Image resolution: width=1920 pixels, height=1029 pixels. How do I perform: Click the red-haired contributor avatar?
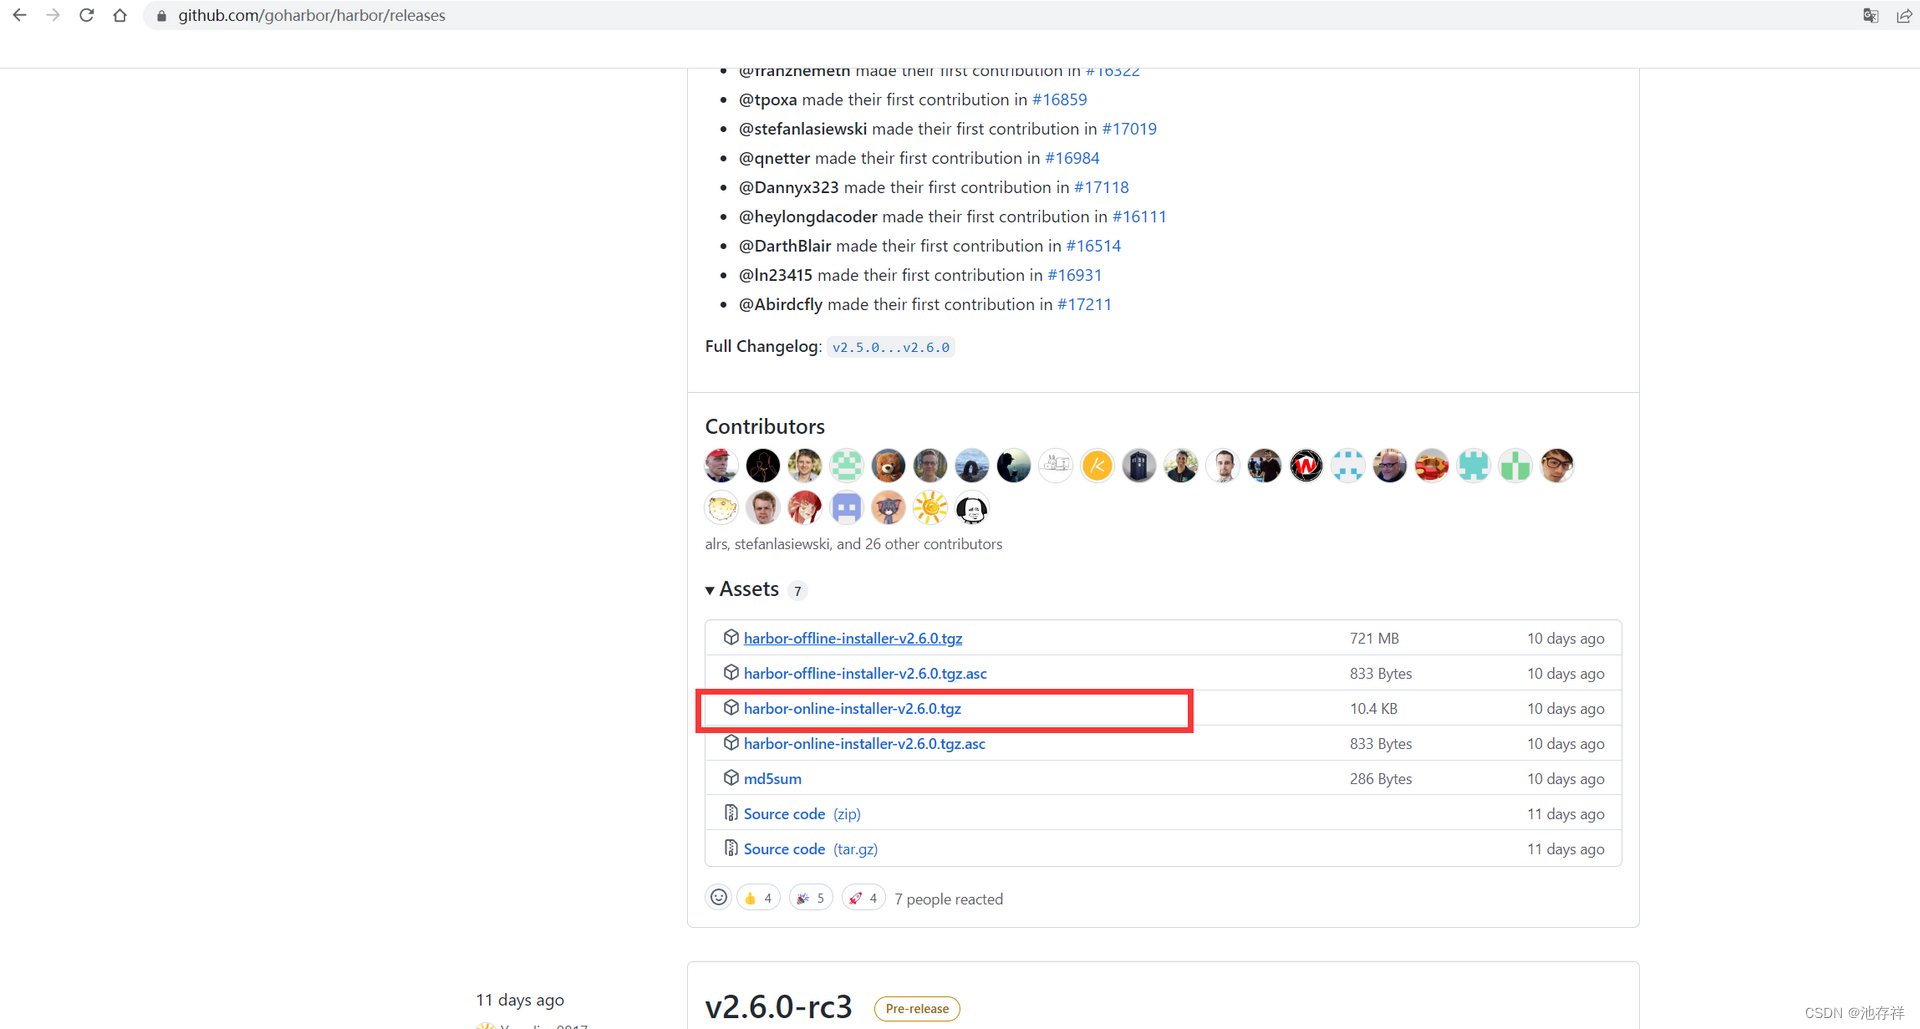click(805, 508)
